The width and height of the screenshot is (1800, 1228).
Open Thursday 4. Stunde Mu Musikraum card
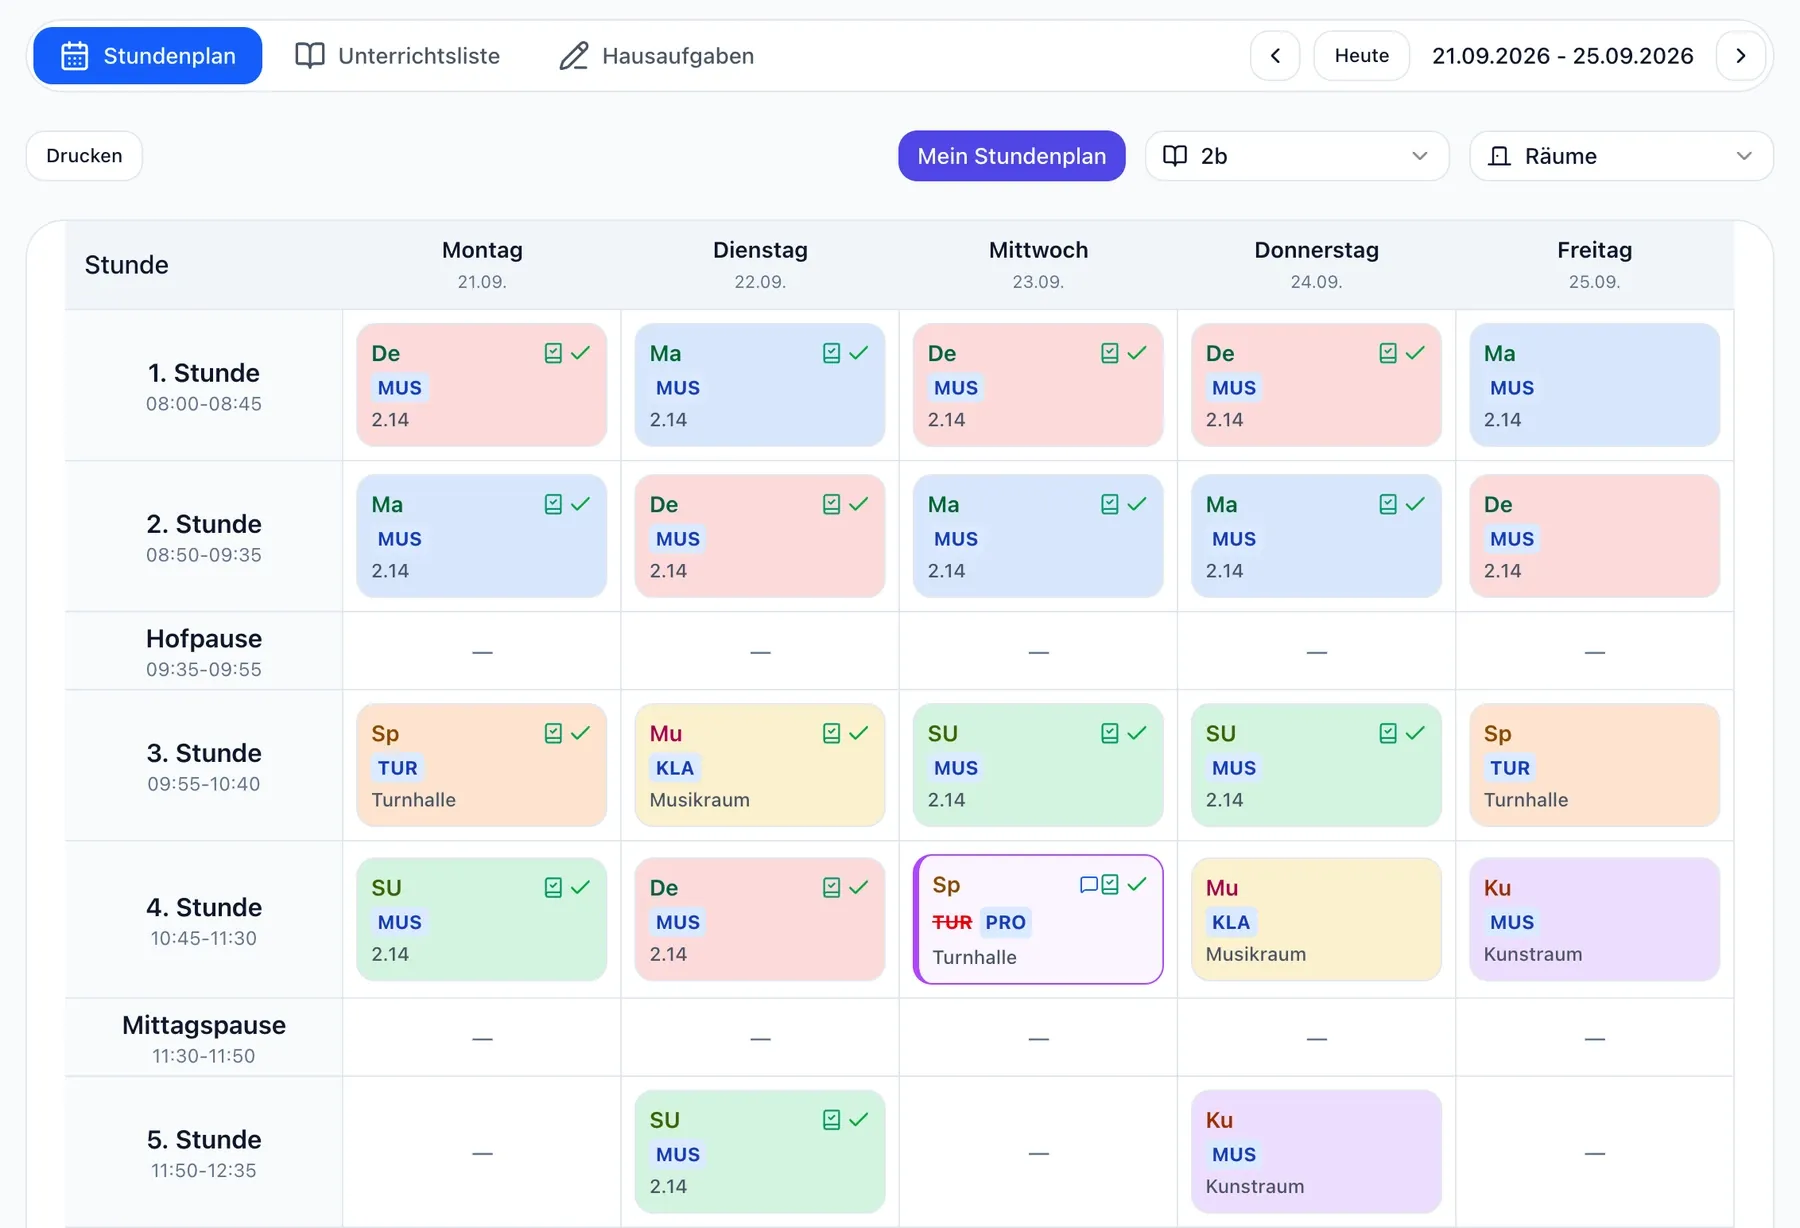pyautogui.click(x=1316, y=919)
